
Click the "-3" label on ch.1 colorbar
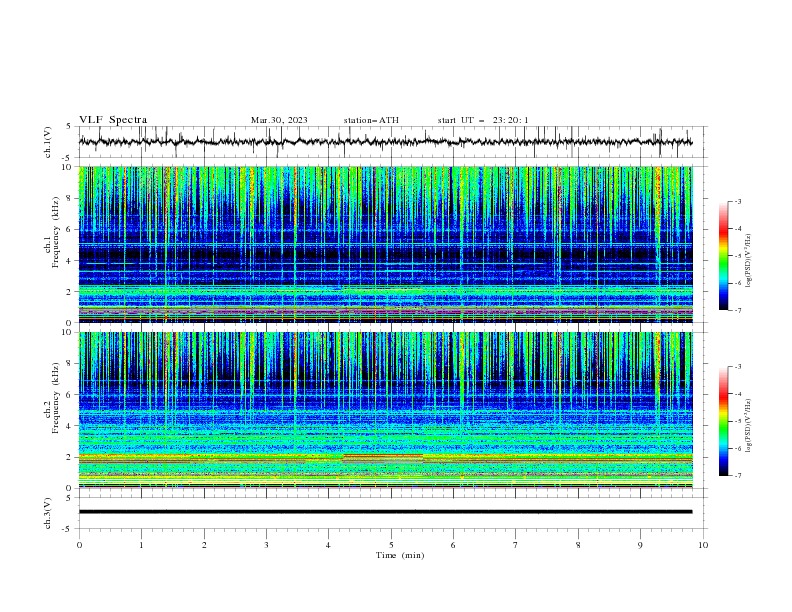738,201
